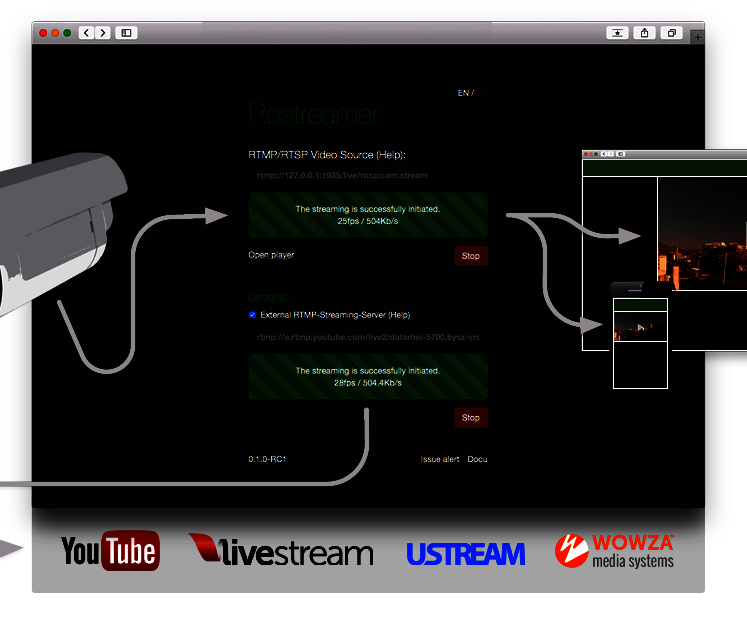
Task: Click the 28fps / 504.4Kb/s status text
Action: coord(368,383)
